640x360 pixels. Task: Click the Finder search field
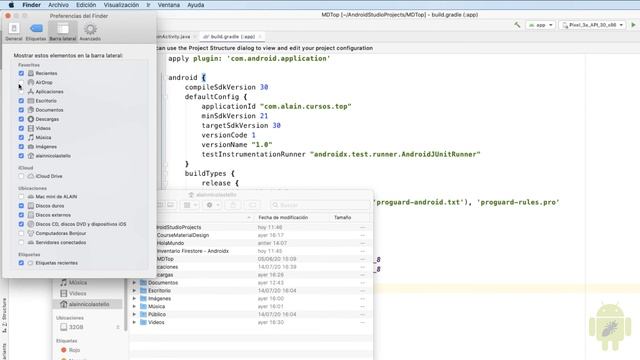click(x=319, y=205)
